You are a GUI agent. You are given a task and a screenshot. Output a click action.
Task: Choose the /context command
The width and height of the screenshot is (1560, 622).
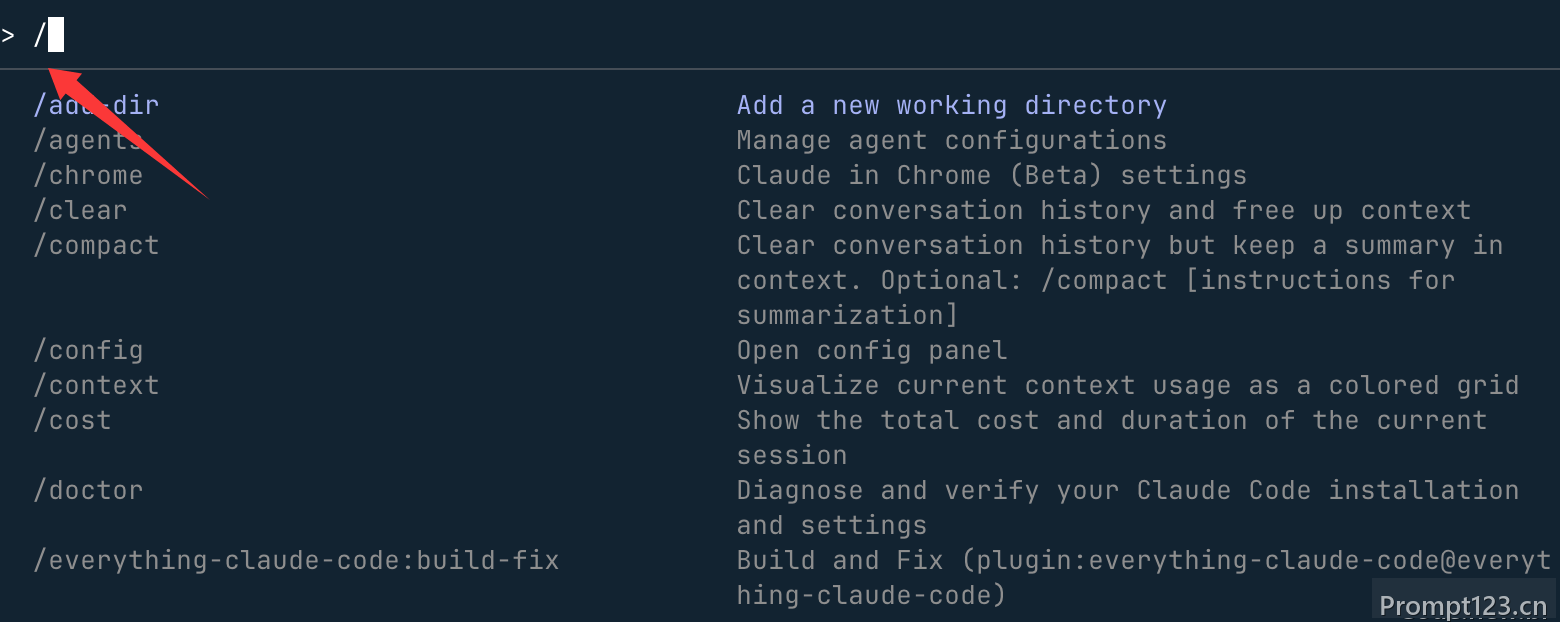click(x=96, y=385)
